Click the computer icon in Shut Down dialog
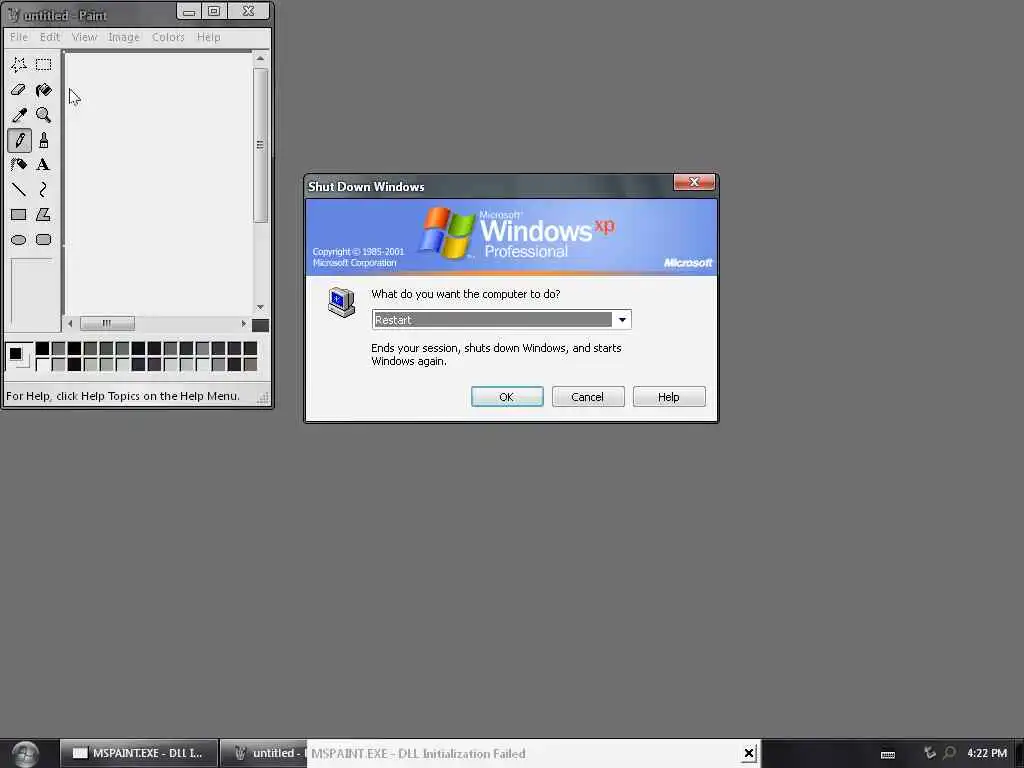Image resolution: width=1024 pixels, height=768 pixels. coord(342,302)
